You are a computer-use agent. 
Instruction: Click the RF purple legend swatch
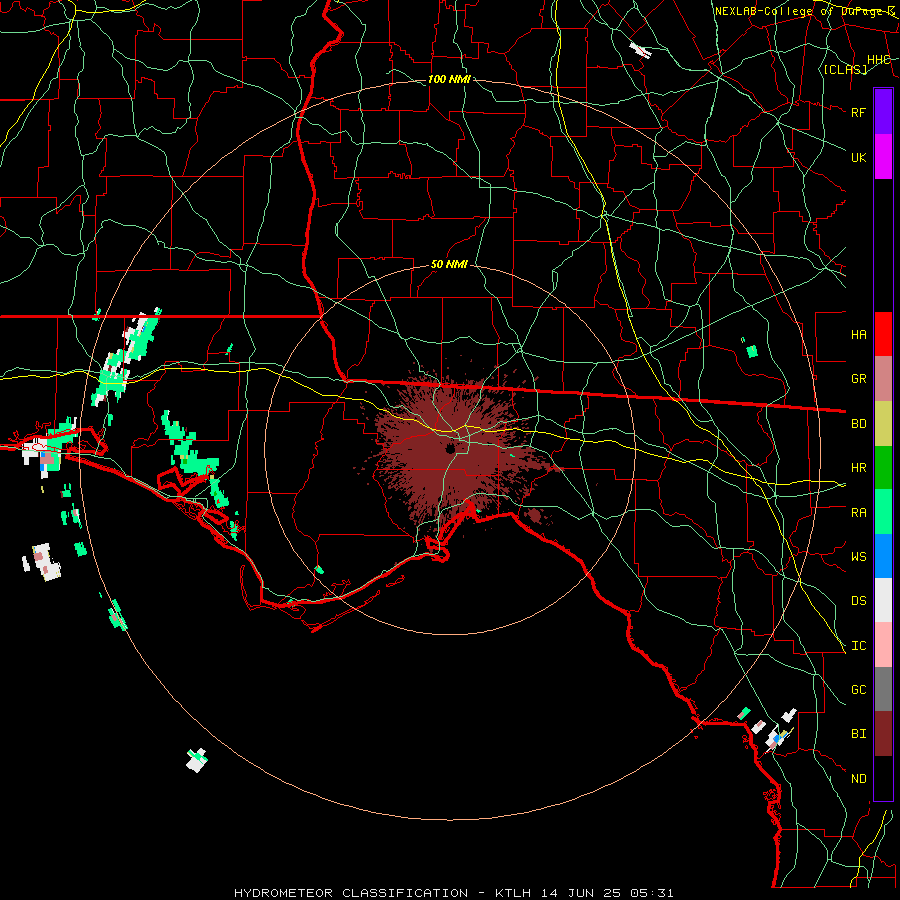[x=883, y=112]
